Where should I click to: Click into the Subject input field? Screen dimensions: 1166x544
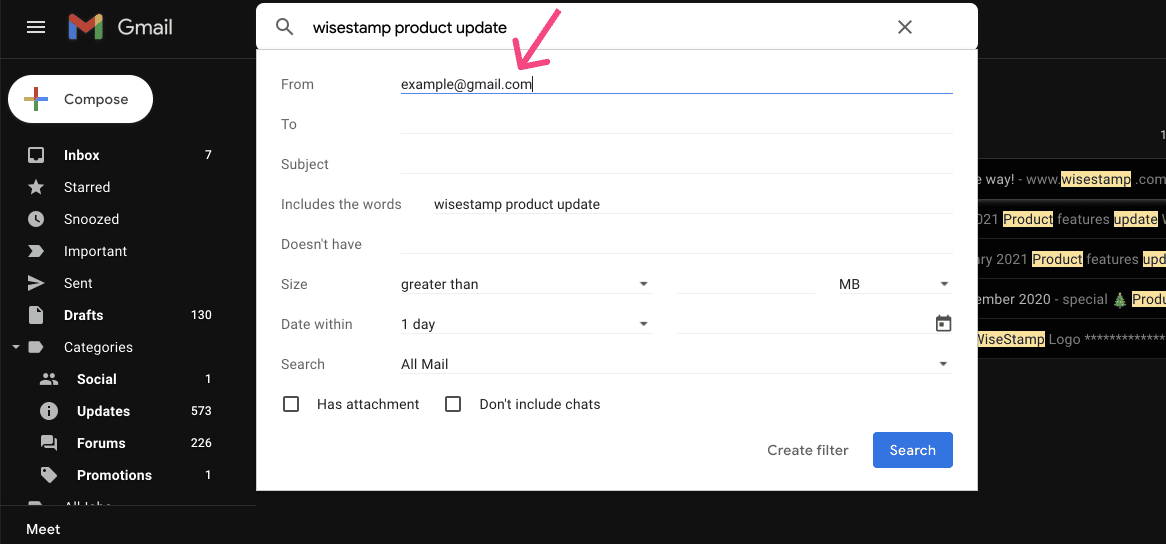tap(676, 164)
